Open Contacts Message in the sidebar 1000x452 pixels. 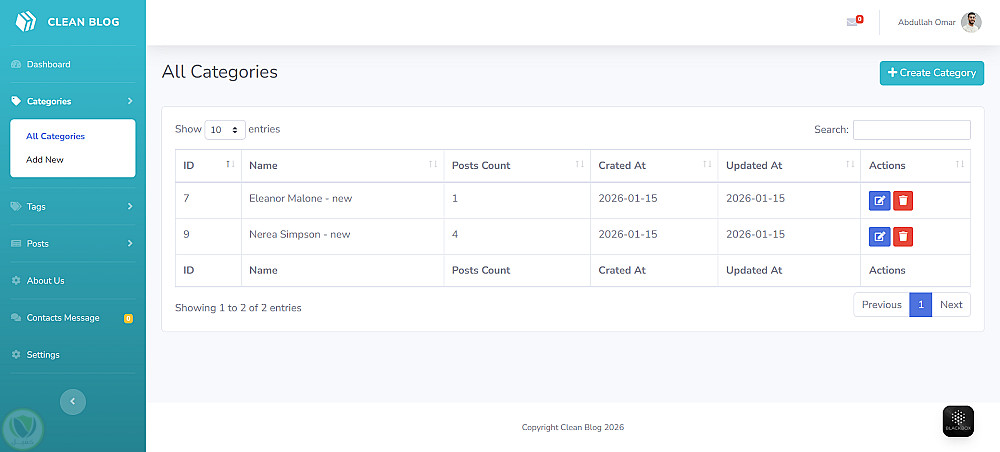coord(63,318)
